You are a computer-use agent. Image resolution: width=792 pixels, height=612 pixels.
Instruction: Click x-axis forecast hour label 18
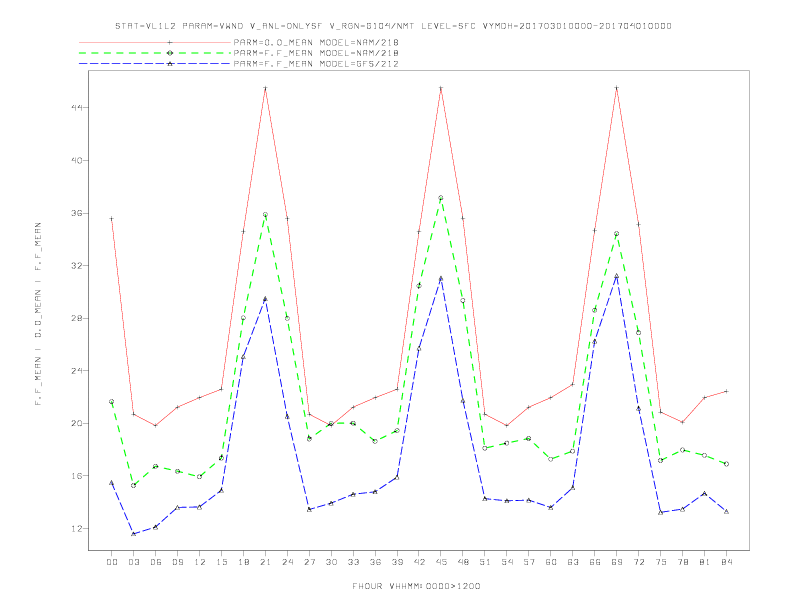coord(243,562)
